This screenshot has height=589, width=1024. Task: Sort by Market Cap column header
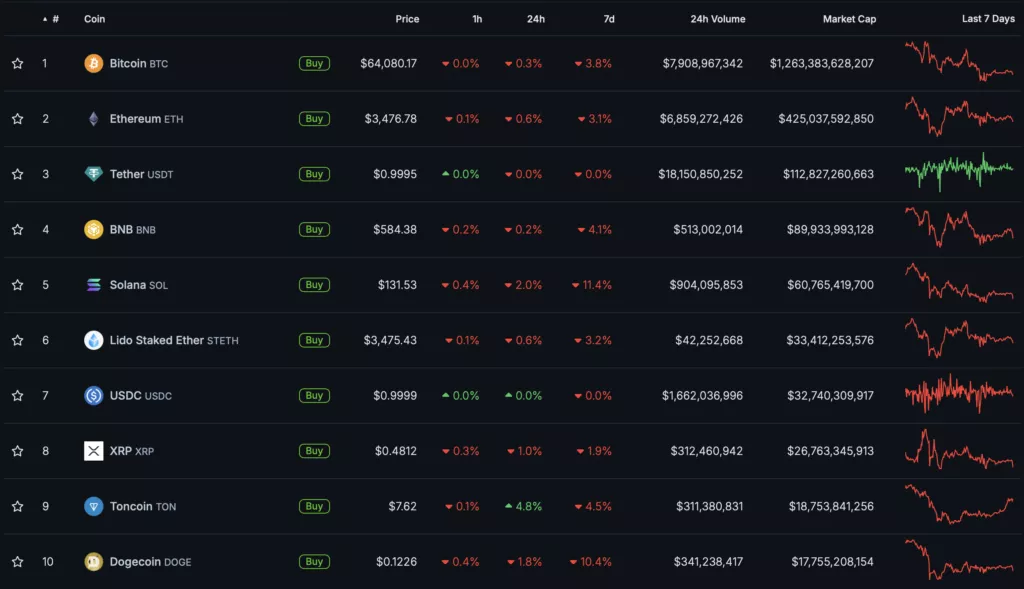tap(849, 19)
